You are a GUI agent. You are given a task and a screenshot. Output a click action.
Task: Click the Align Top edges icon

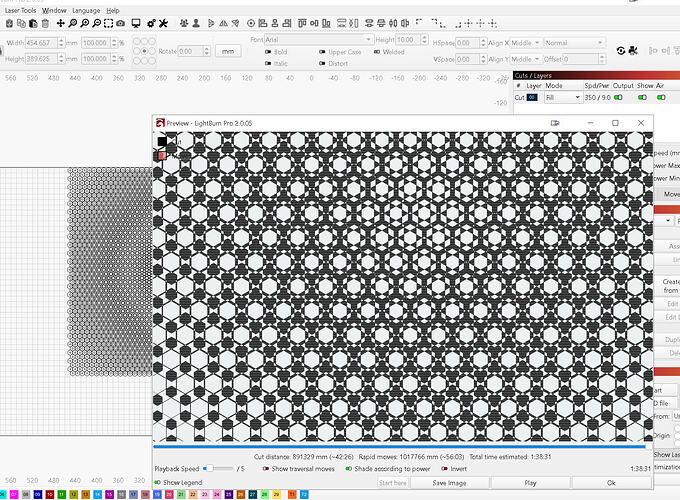click(302, 23)
